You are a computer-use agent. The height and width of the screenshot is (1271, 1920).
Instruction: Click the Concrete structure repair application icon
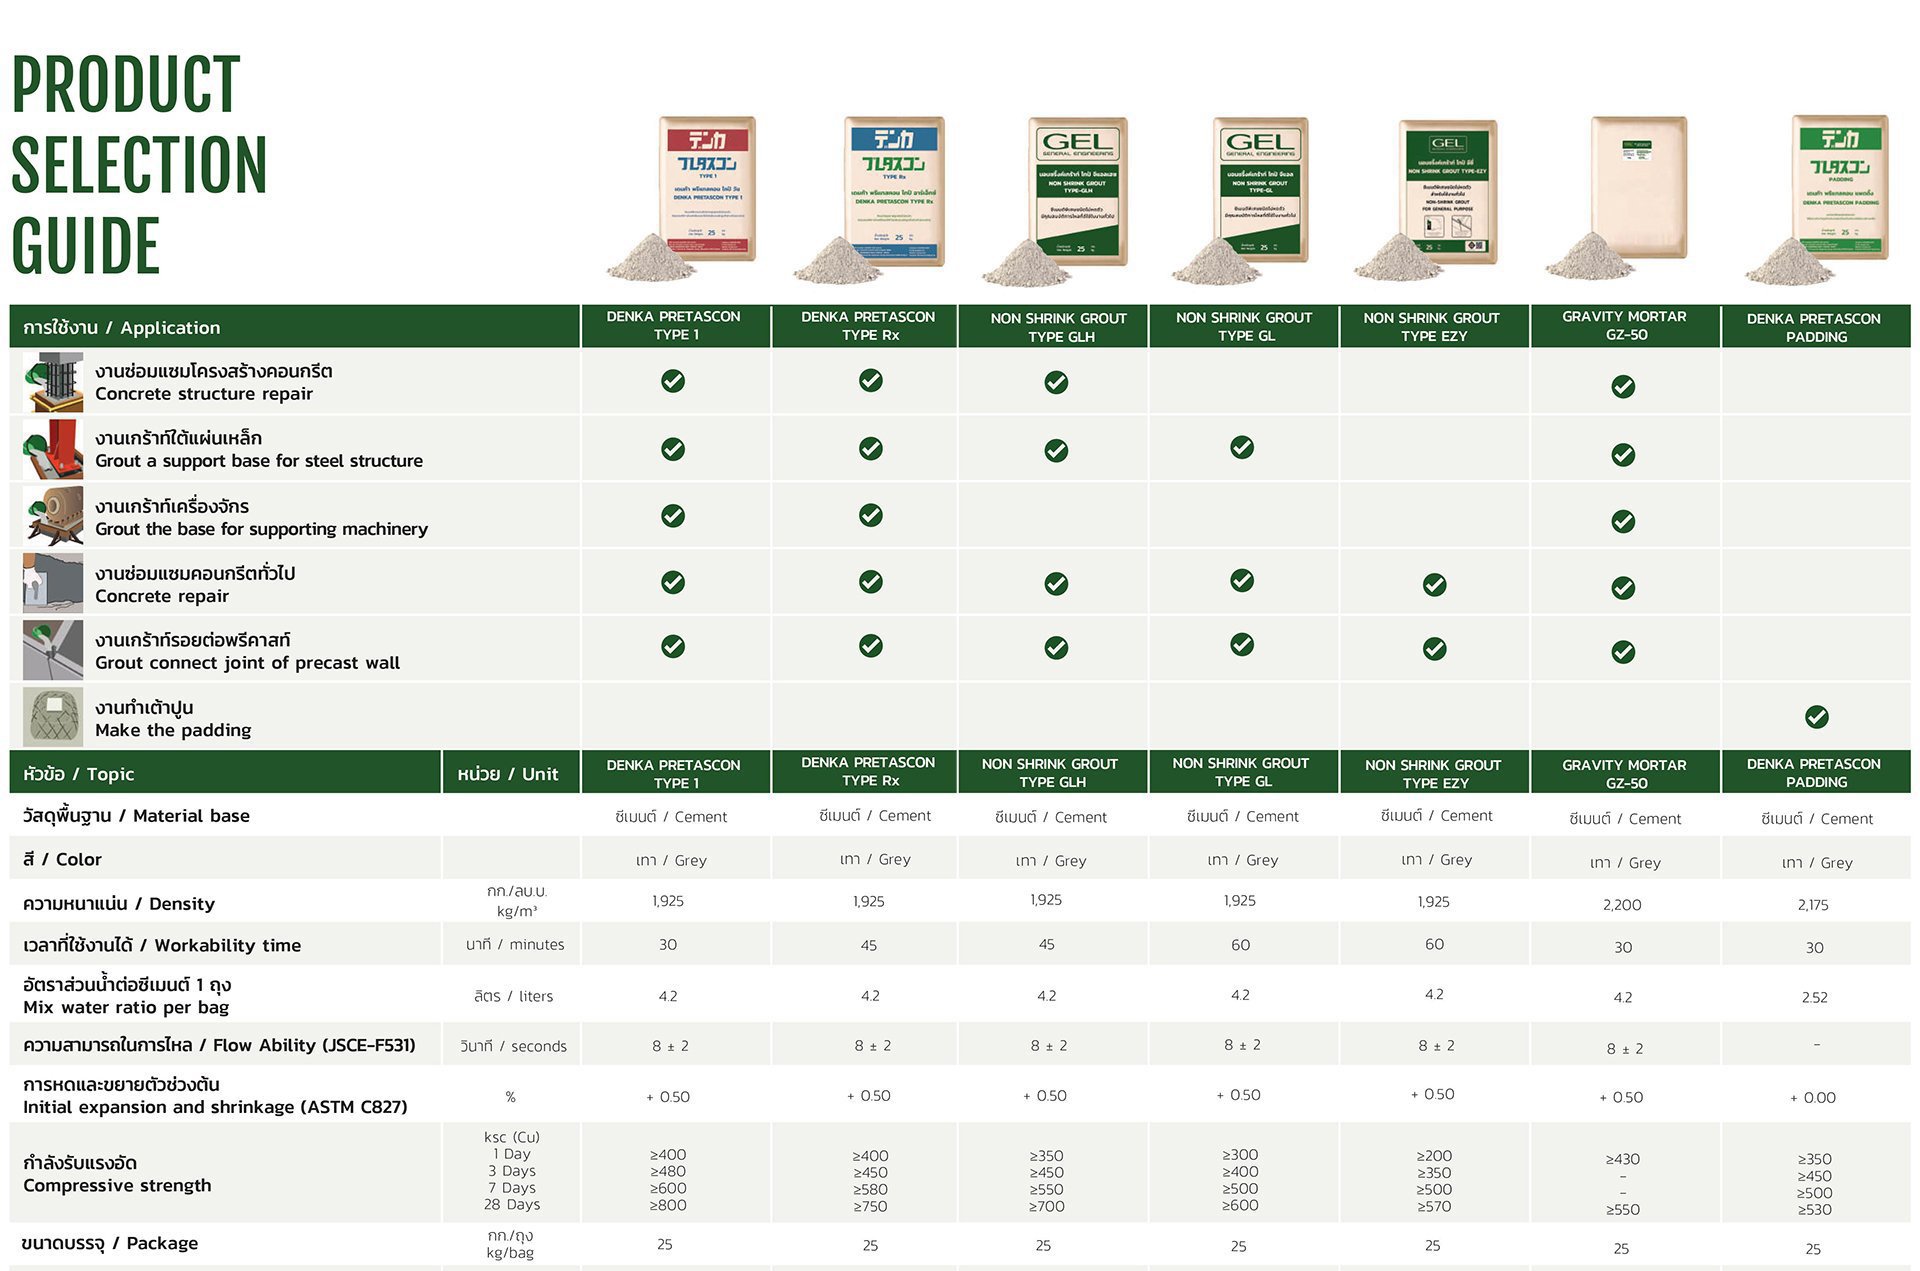pyautogui.click(x=53, y=382)
